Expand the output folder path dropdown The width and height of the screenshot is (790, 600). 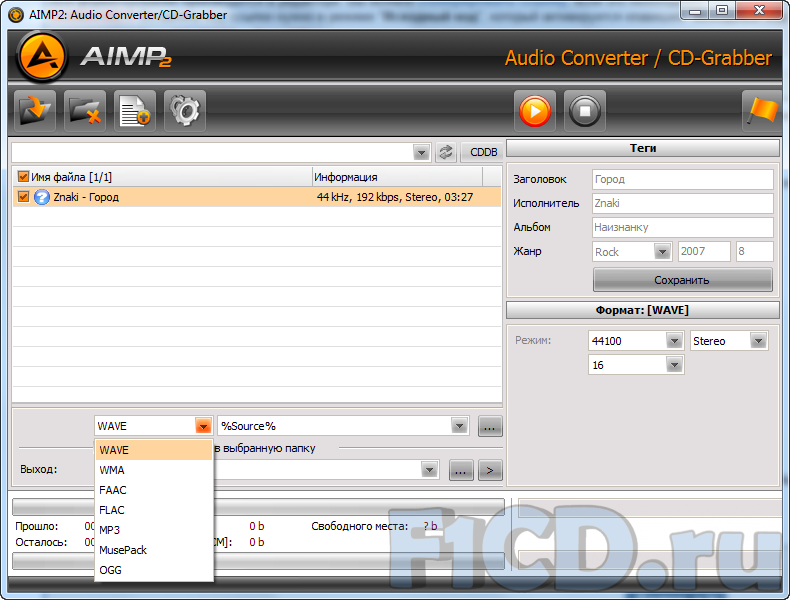[x=429, y=471]
